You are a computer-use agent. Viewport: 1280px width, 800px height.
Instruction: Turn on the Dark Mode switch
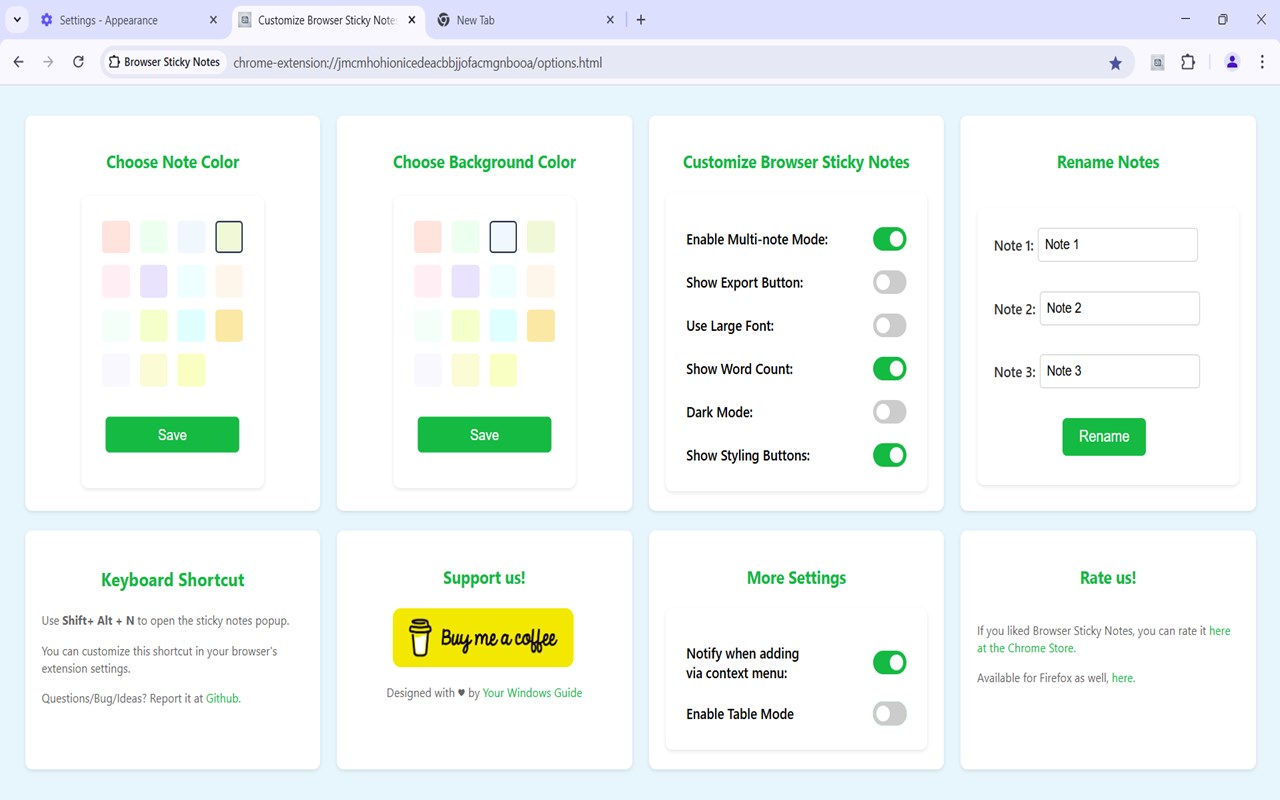(x=889, y=412)
